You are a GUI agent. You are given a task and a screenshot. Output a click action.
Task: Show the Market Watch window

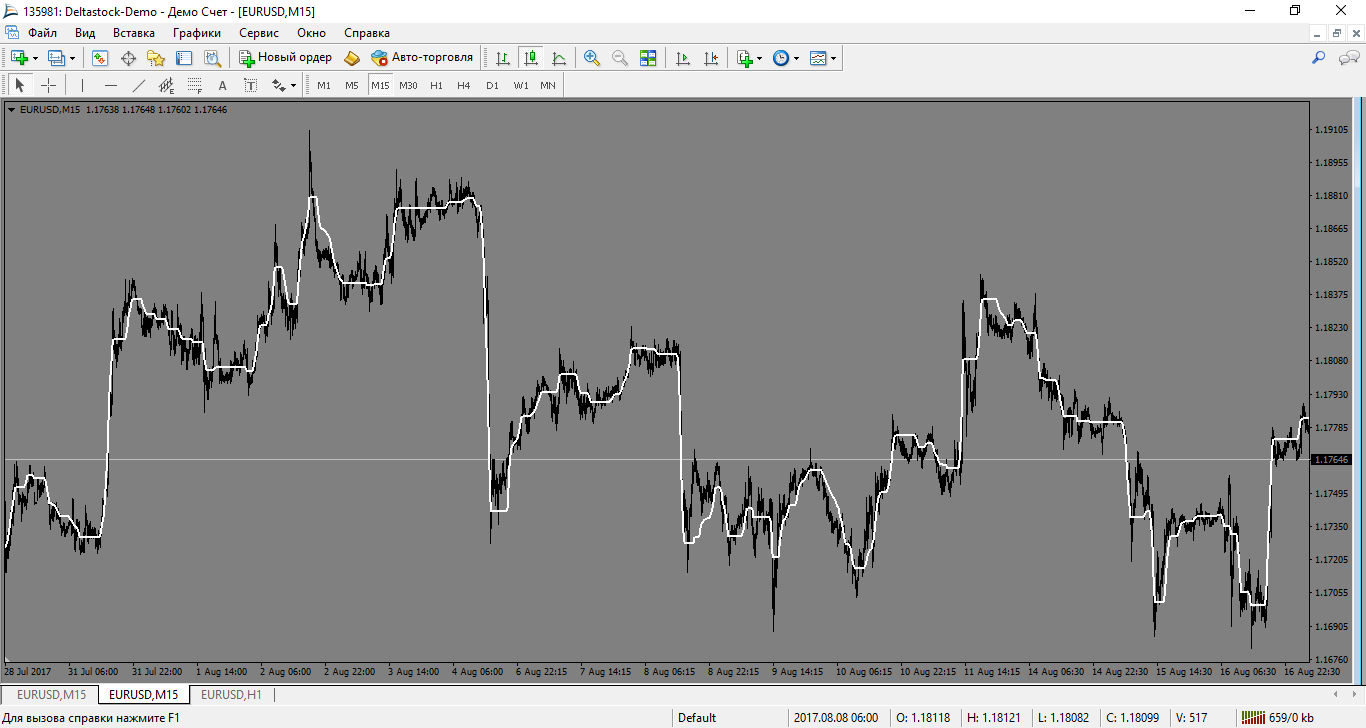coord(100,58)
